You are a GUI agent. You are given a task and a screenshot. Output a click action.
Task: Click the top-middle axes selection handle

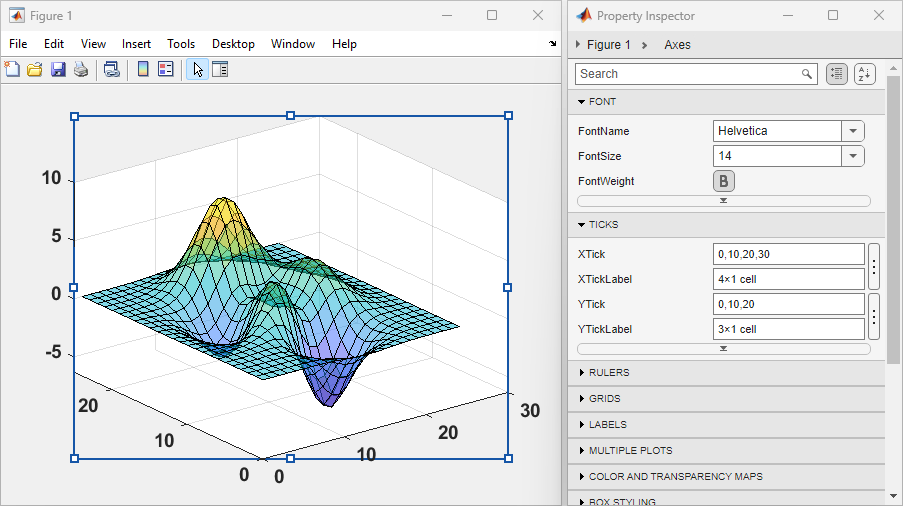(291, 116)
